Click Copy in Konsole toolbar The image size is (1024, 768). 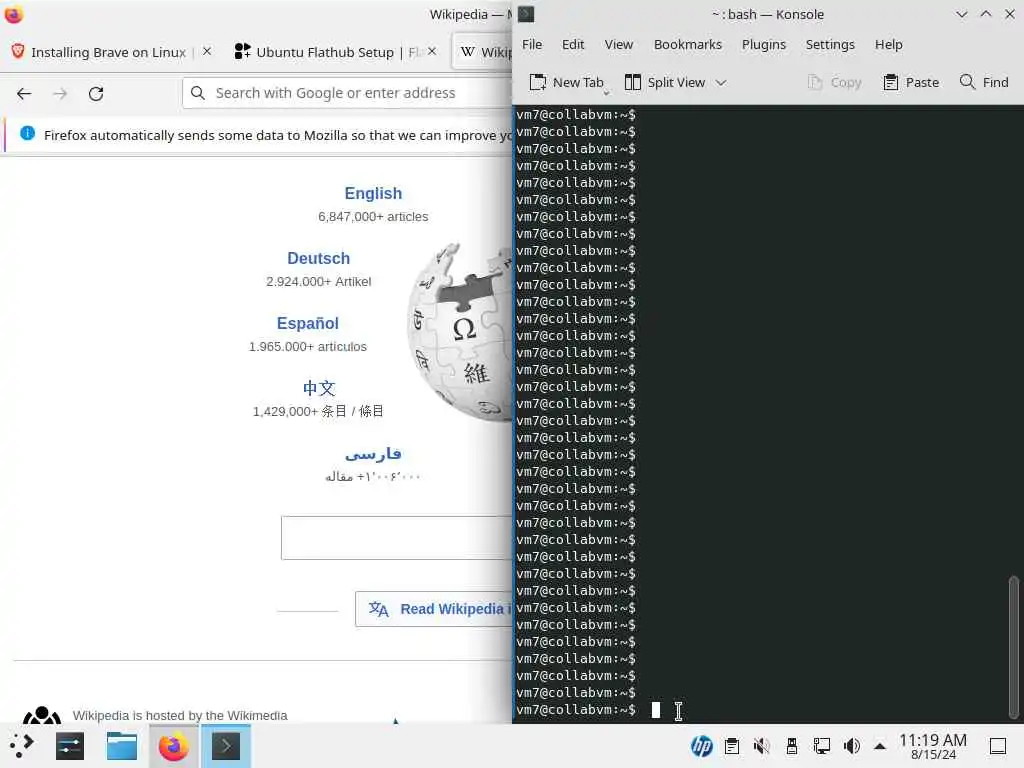point(835,82)
